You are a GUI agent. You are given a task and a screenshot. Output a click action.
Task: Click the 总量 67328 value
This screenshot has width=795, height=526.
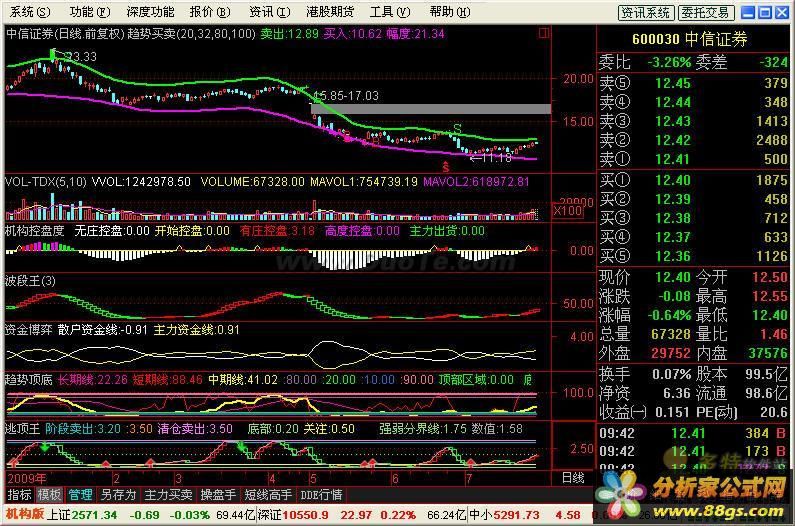[x=671, y=334]
